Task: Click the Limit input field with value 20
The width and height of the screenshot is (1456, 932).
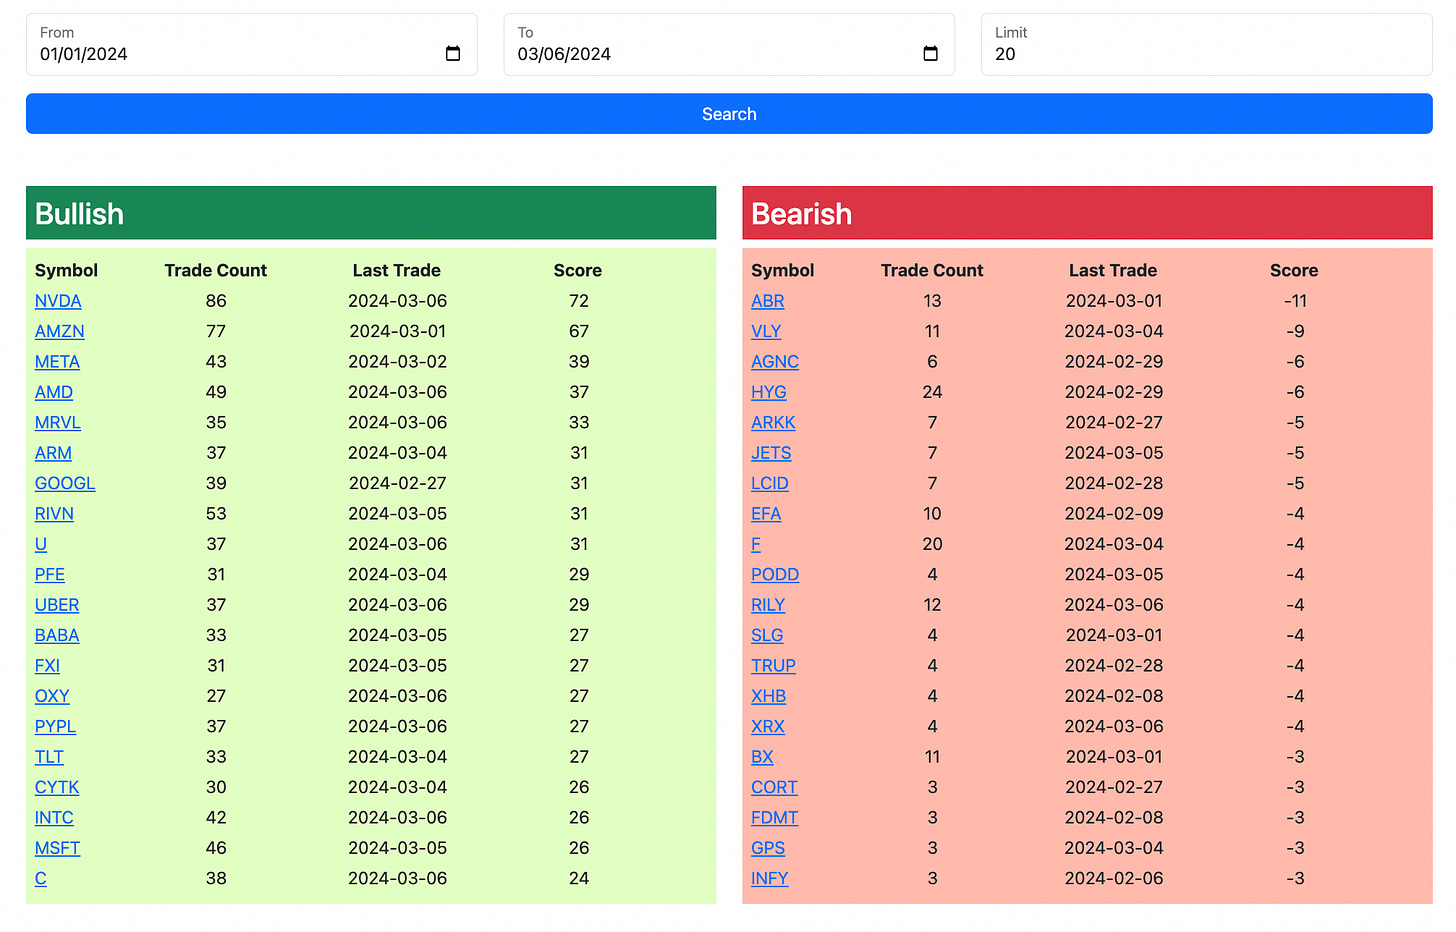Action: point(1207,45)
